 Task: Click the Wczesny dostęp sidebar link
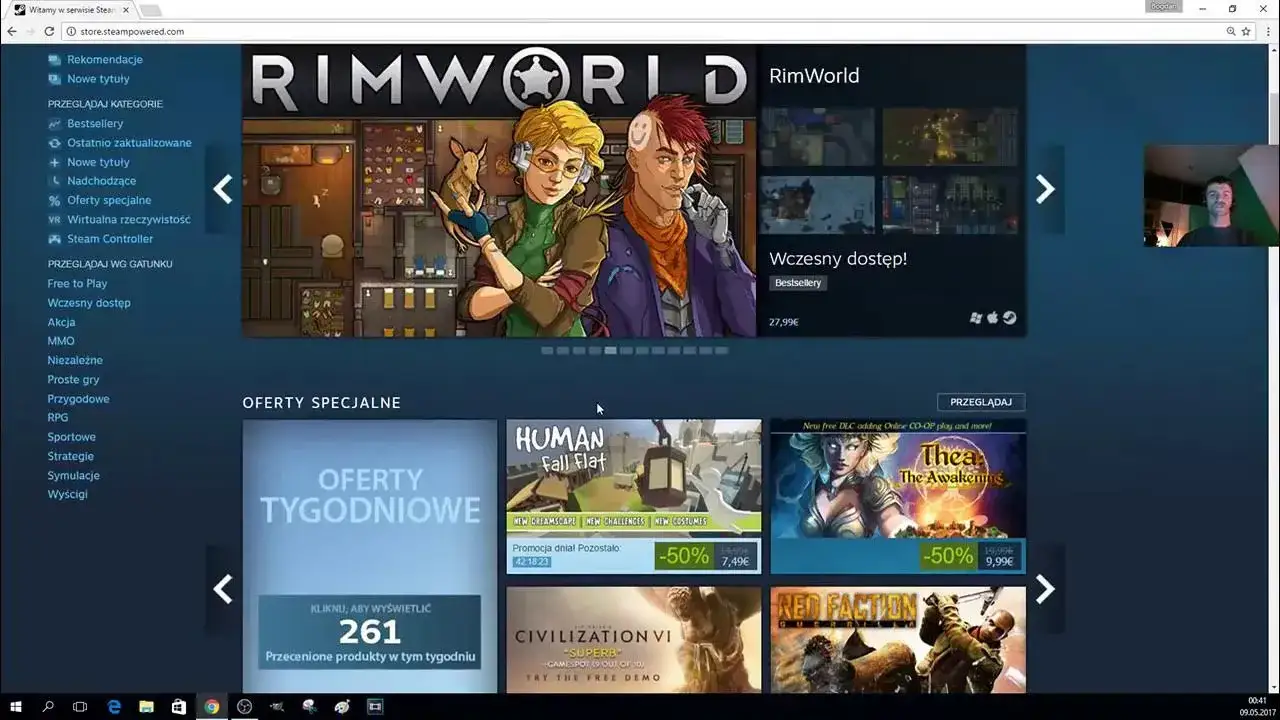coord(89,302)
